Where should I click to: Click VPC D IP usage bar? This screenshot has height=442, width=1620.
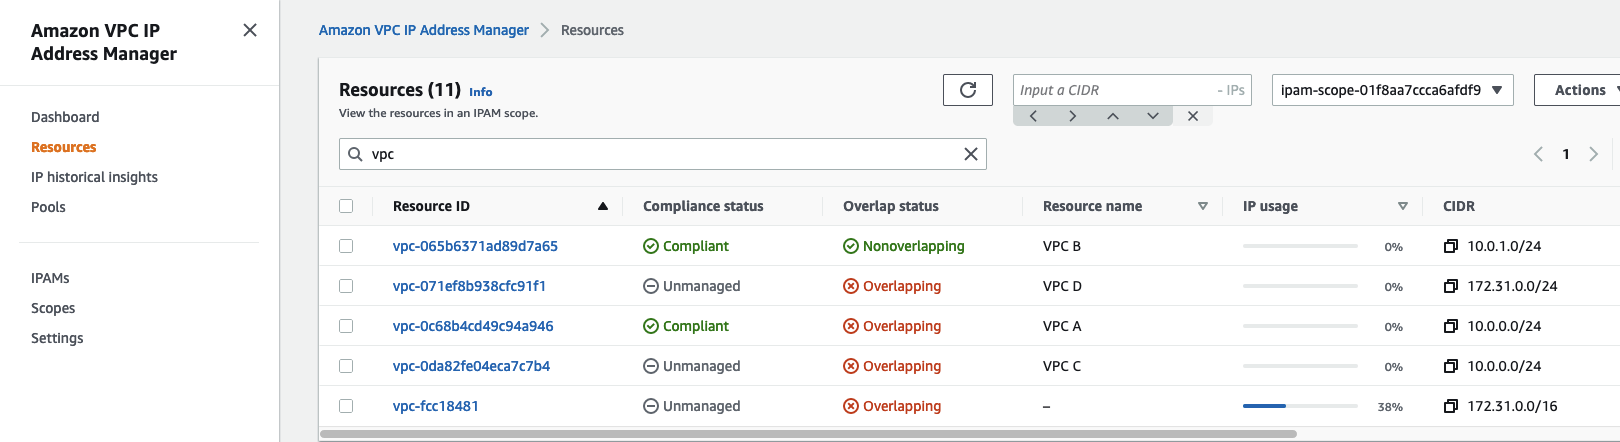pos(1300,286)
